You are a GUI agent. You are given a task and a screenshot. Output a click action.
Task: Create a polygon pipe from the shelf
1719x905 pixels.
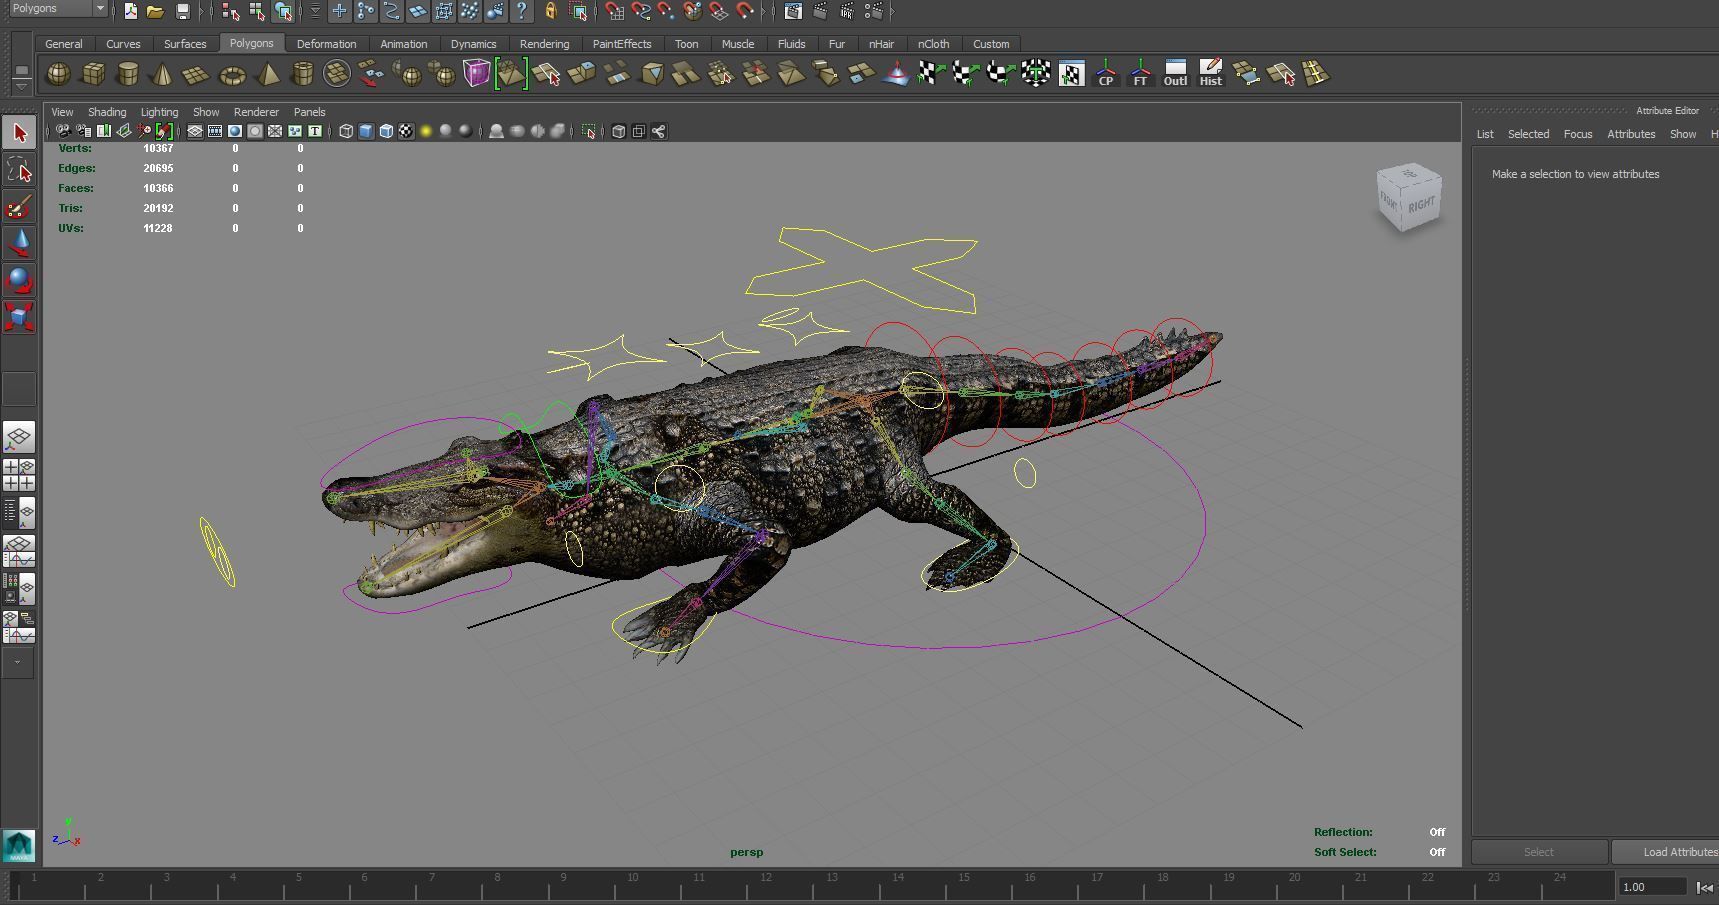pos(302,75)
